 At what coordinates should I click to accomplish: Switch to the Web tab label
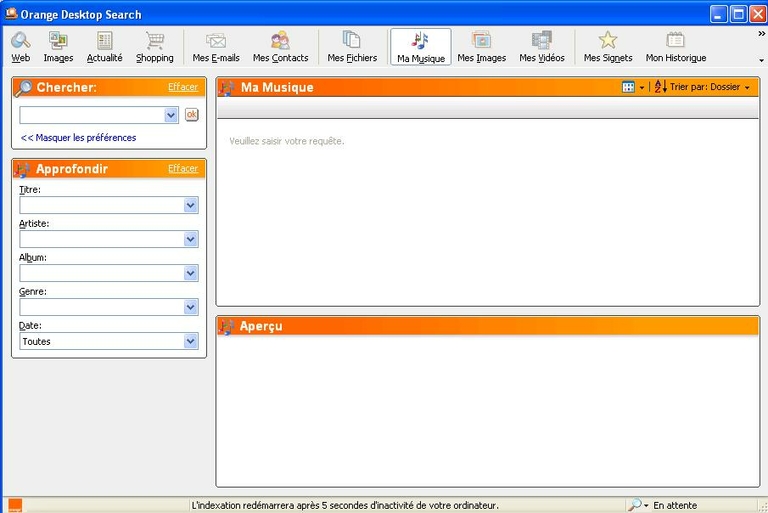21,58
